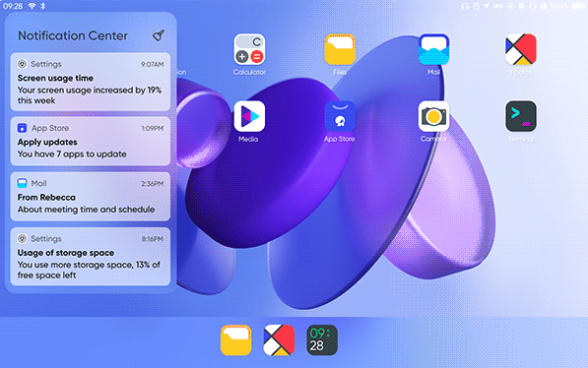
Task: Open the From Rebecca mail notification
Action: coord(90,197)
